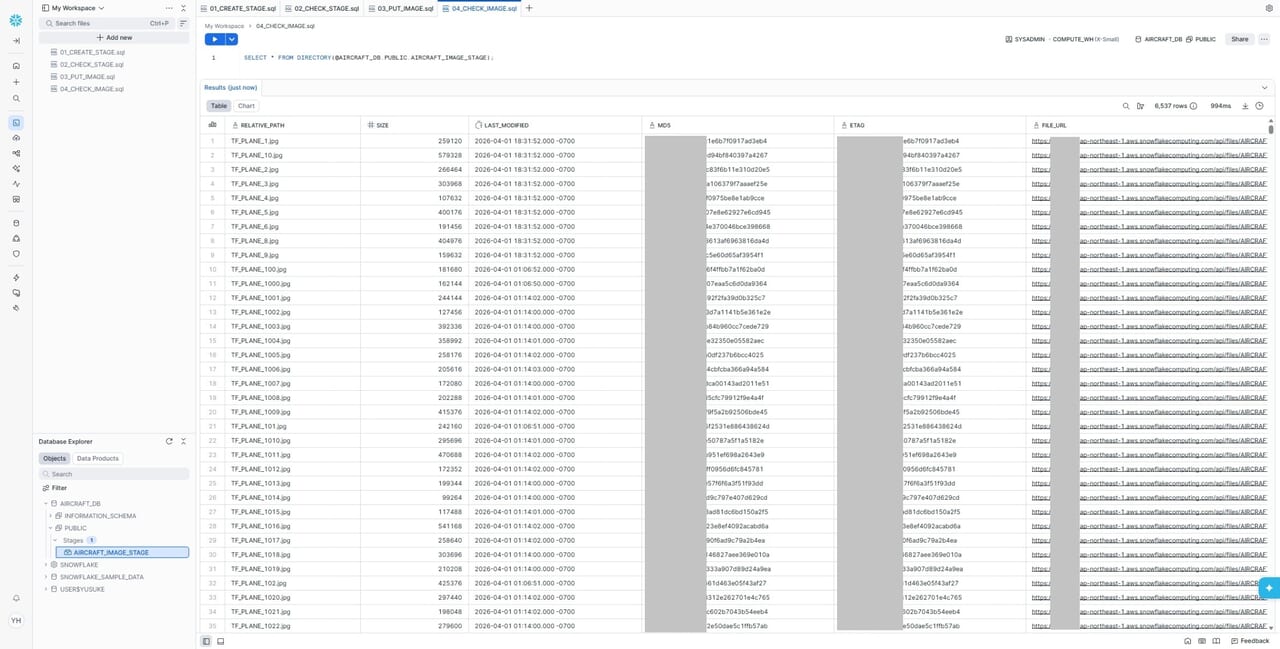Open the Data Products tab
1280x649 pixels.
[98, 458]
